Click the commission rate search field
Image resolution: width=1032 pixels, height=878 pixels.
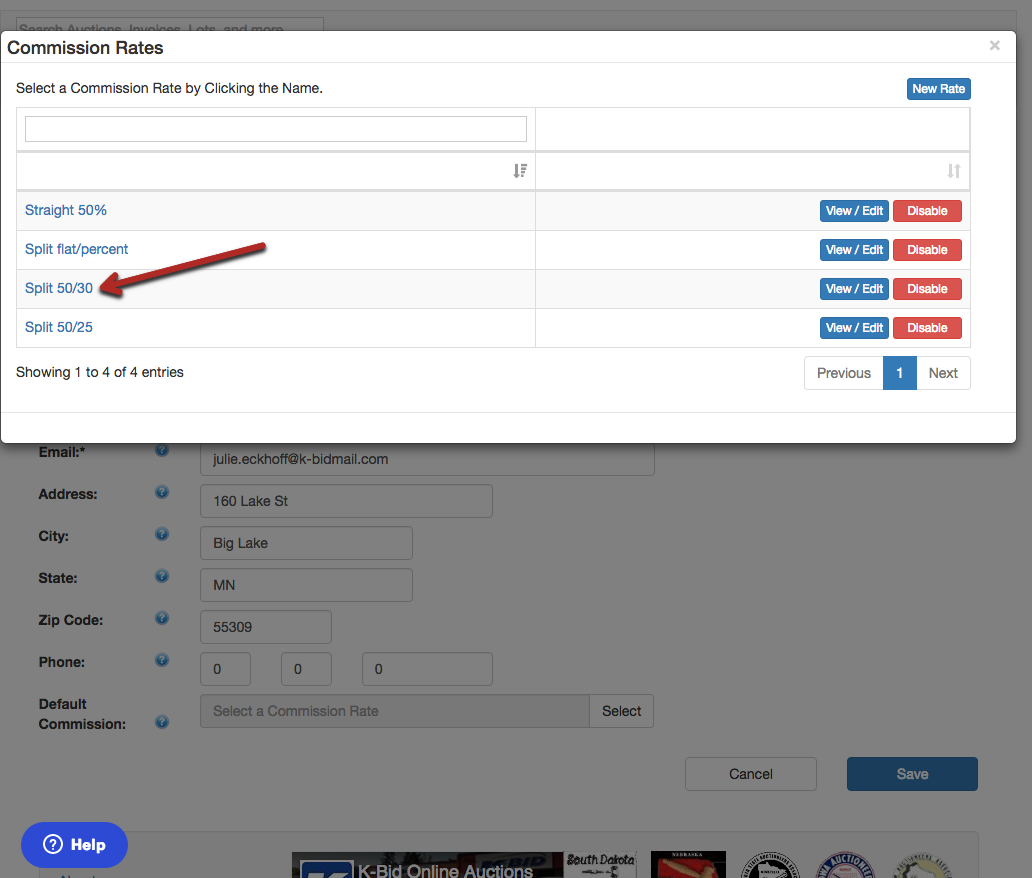(x=276, y=129)
